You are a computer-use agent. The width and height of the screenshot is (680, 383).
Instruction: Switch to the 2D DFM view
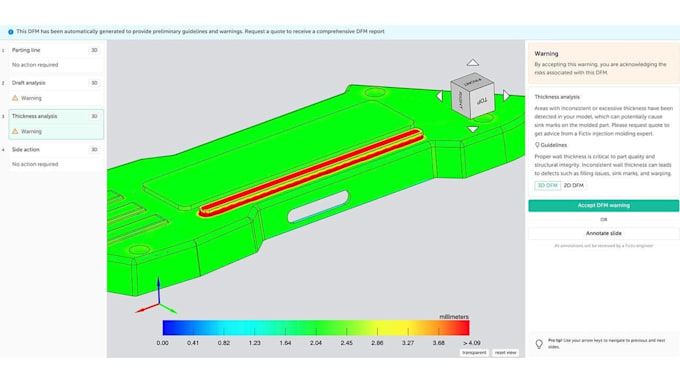[573, 185]
